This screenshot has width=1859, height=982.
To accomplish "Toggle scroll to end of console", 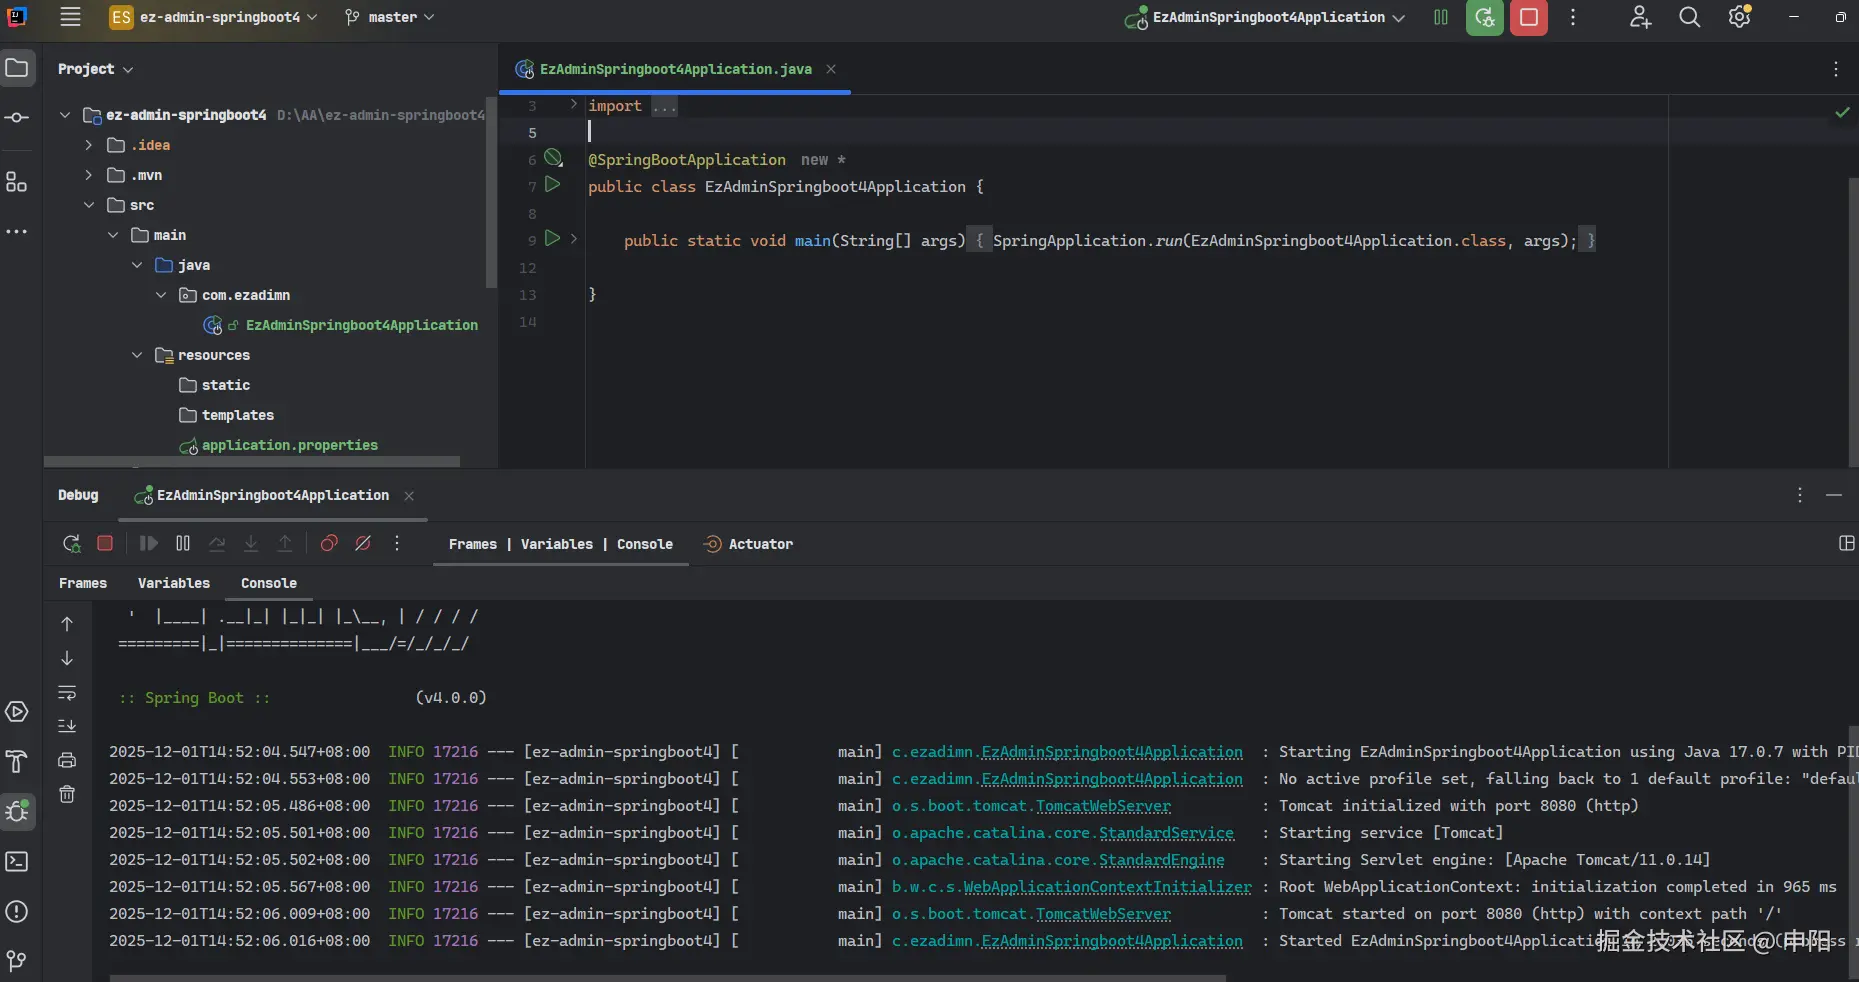I will [x=67, y=726].
